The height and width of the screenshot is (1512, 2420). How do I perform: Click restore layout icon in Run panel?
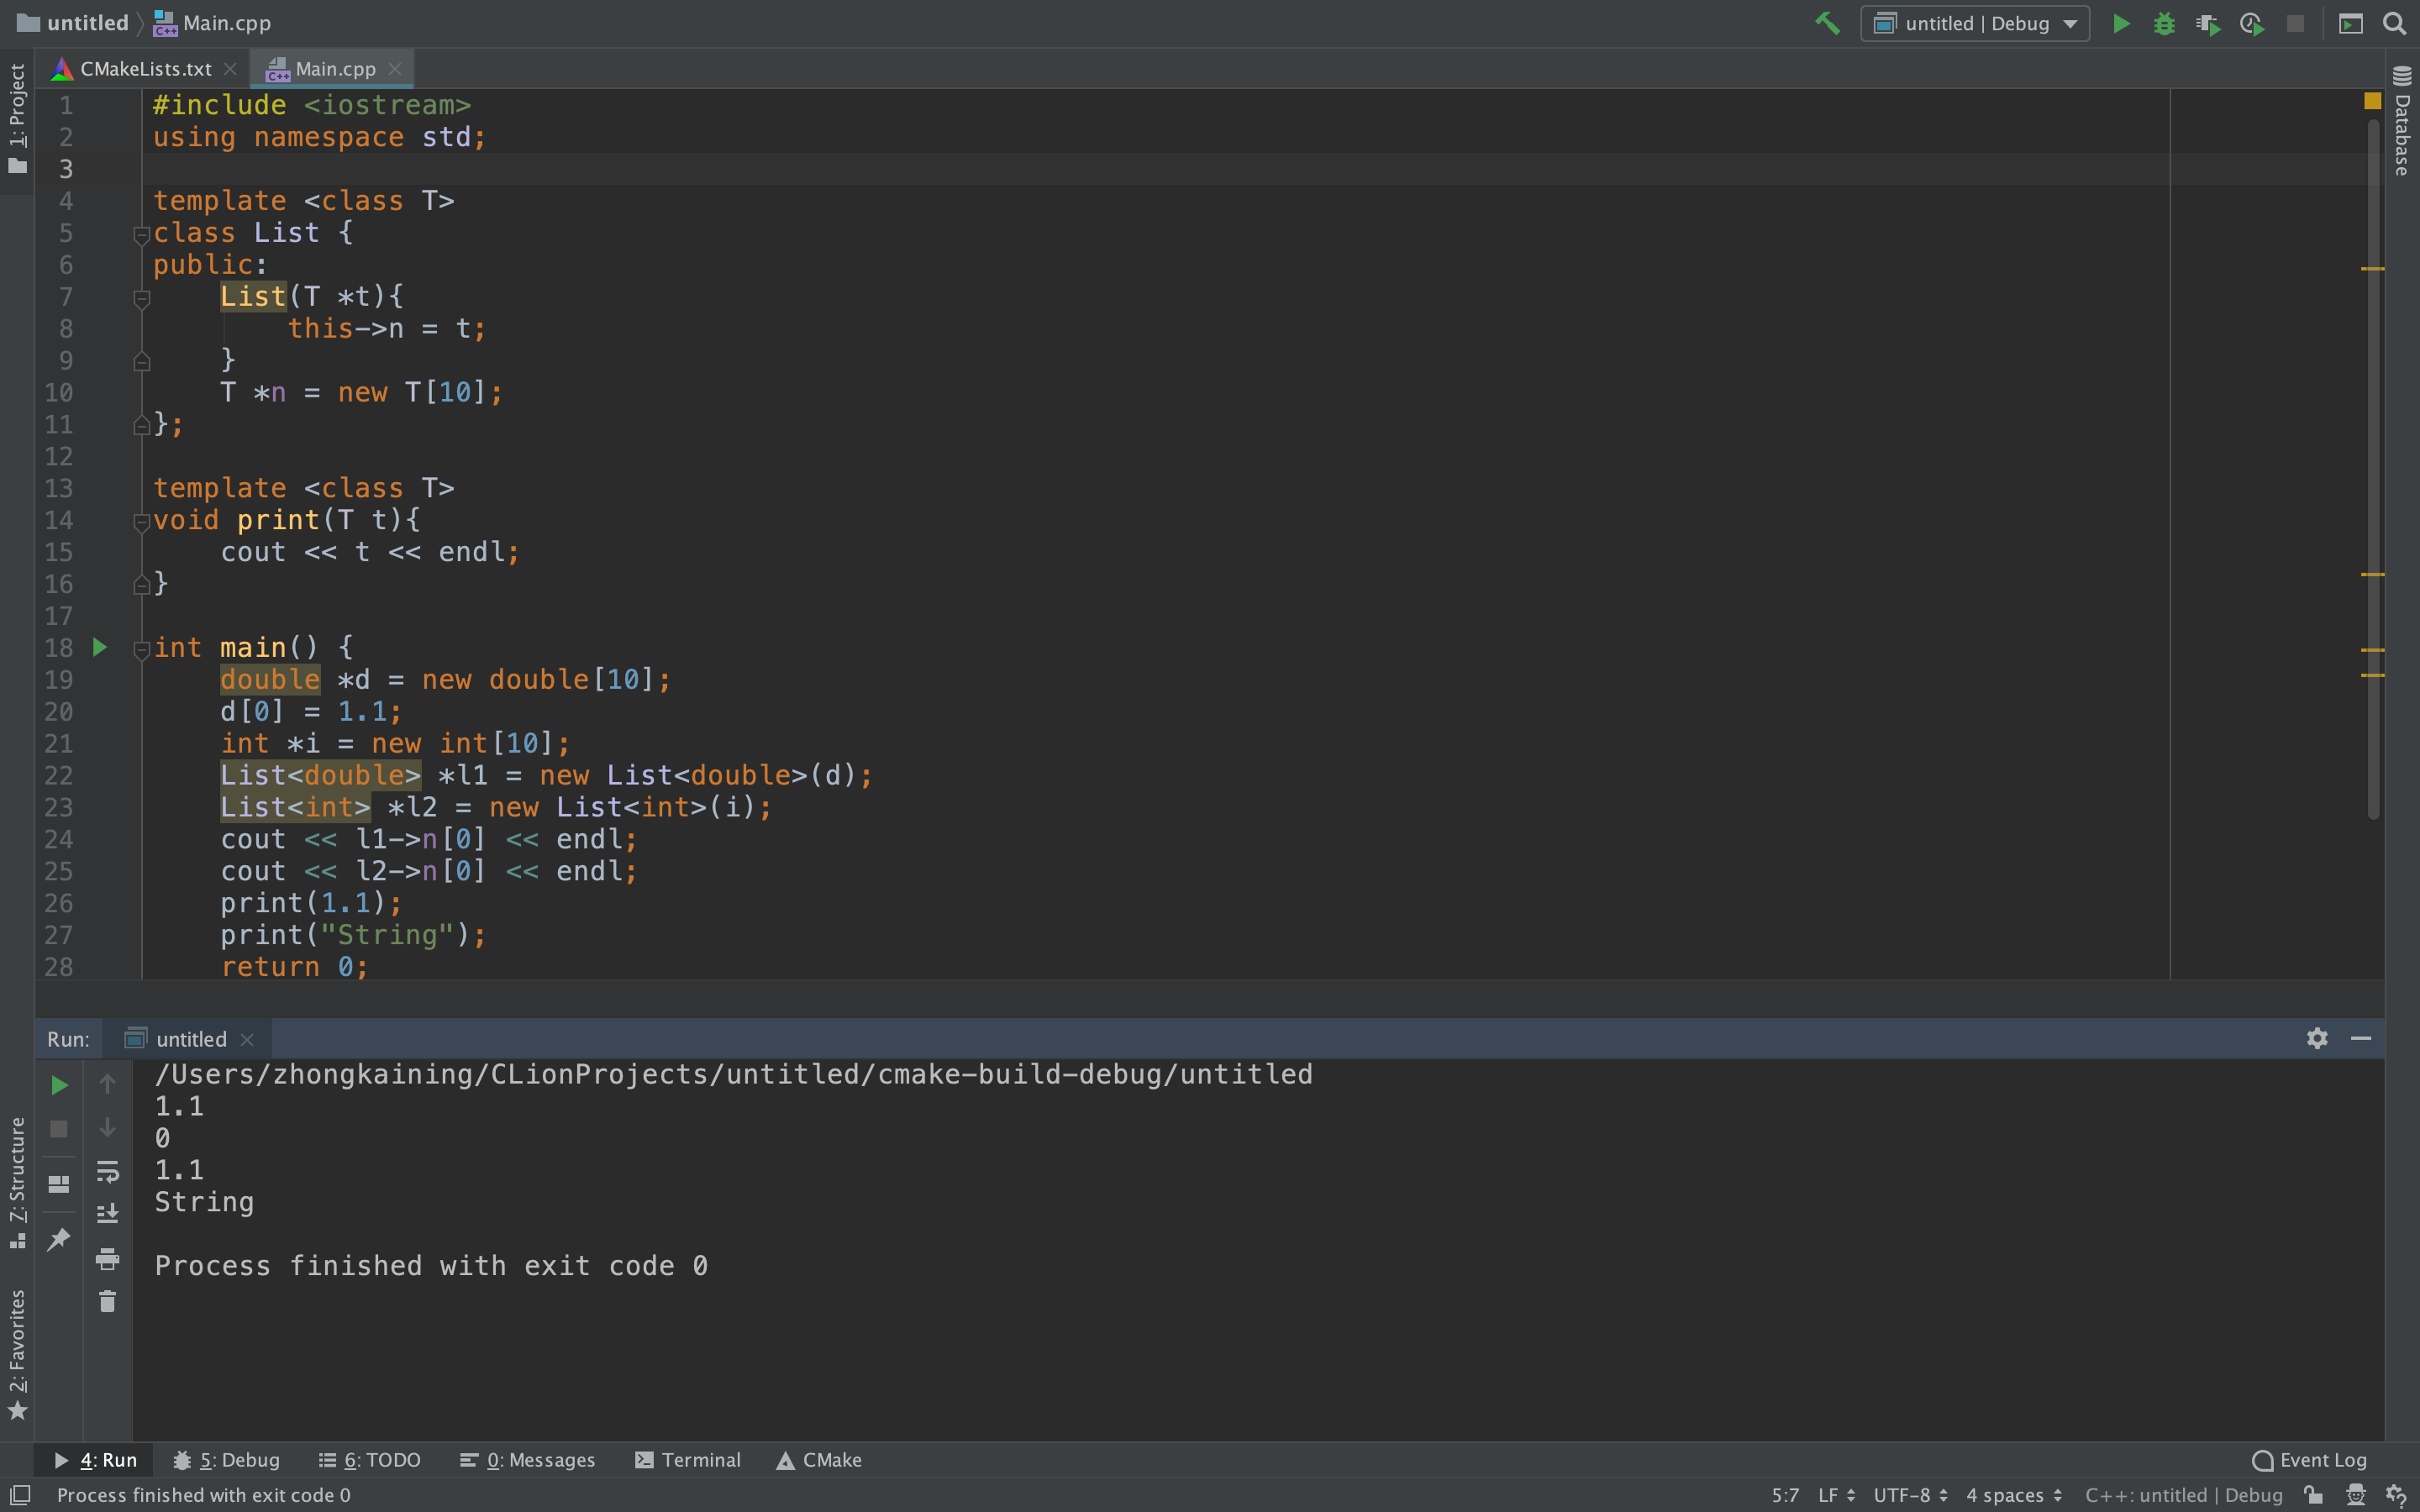tap(59, 1184)
